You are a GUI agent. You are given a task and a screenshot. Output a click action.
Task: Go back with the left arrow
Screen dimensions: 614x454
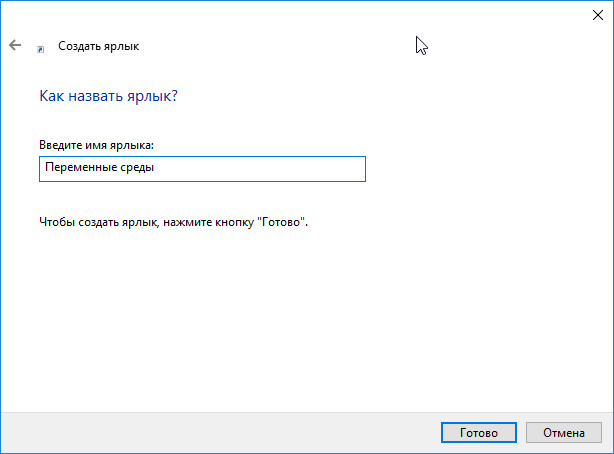pyautogui.click(x=15, y=45)
